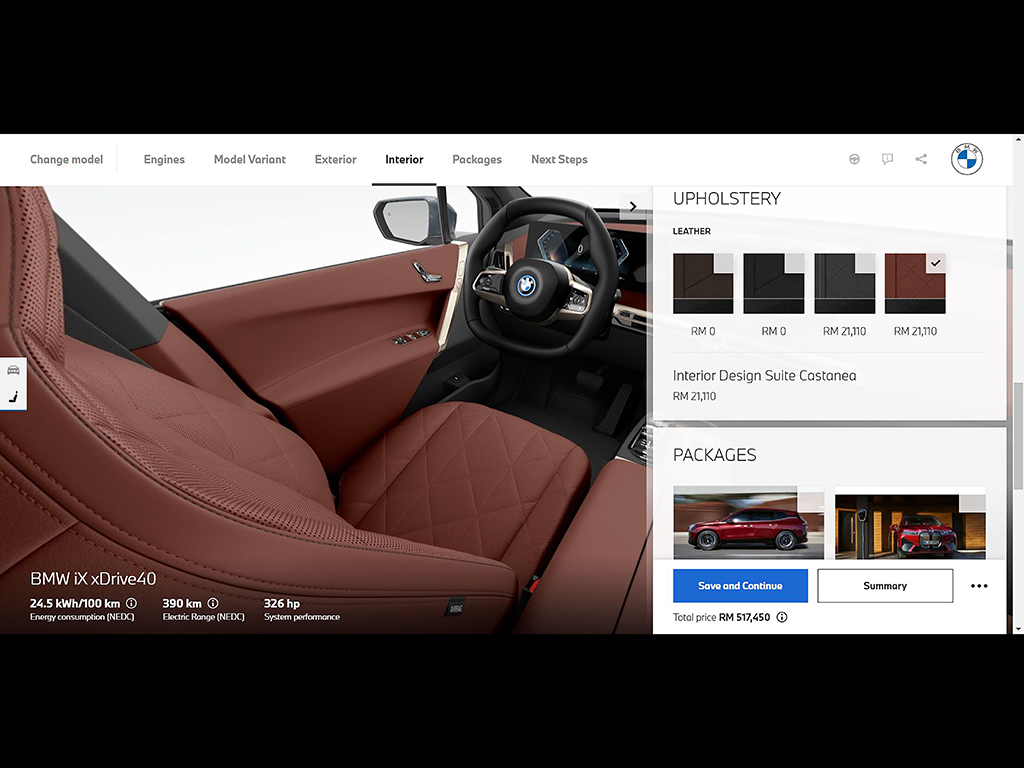Viewport: 1024px width, 768px height.
Task: Open the Engines tab
Action: 164,159
